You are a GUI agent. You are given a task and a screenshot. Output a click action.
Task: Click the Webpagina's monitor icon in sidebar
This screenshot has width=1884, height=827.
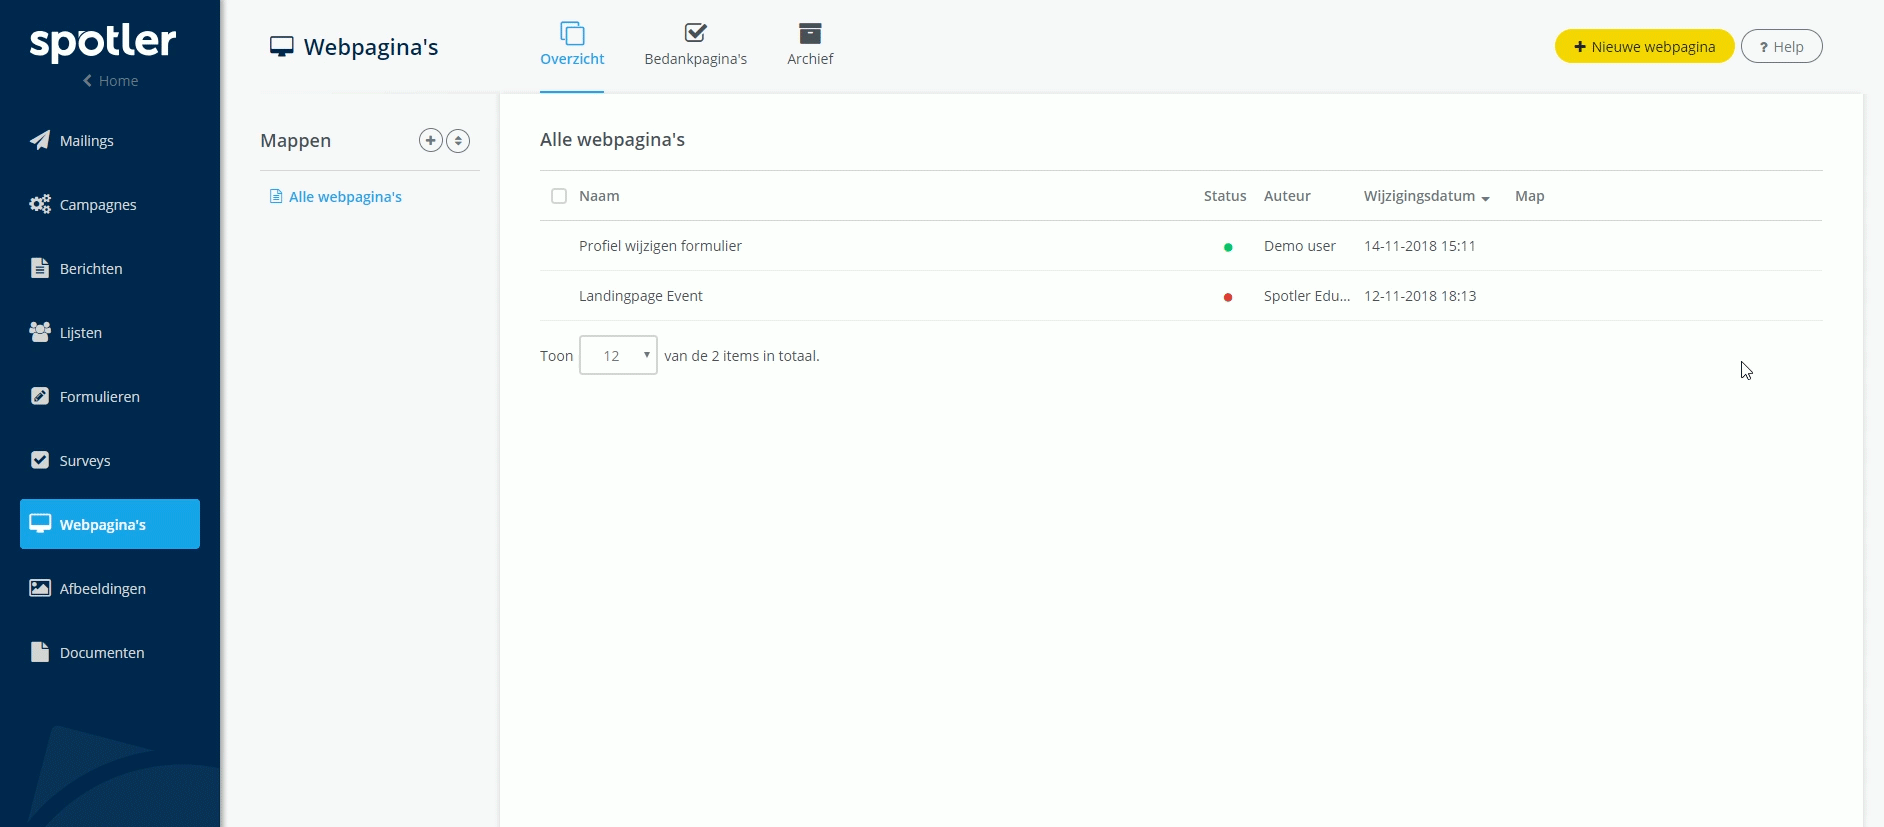click(x=40, y=524)
